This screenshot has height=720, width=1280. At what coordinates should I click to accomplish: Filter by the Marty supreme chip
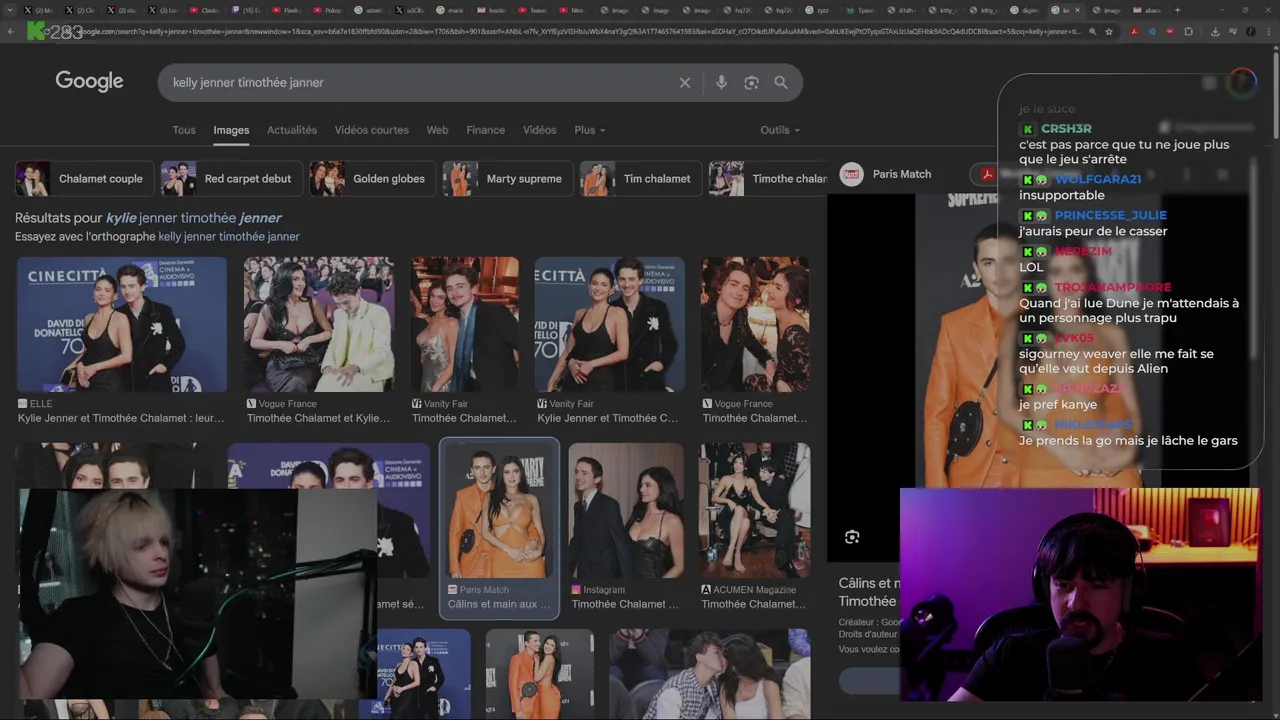tap(508, 179)
